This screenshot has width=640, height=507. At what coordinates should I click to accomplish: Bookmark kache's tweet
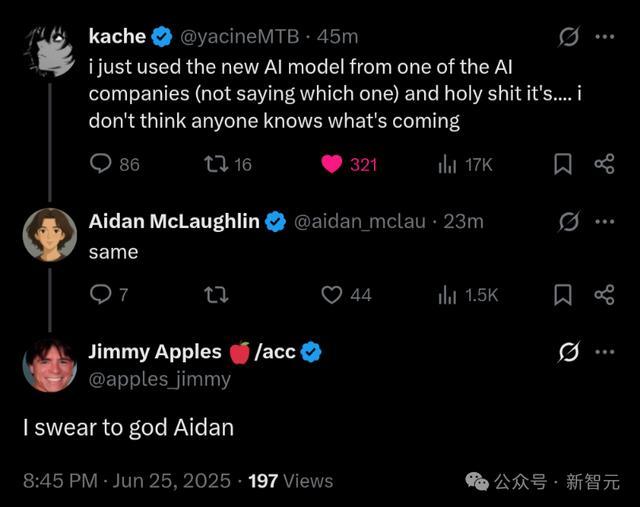[563, 164]
